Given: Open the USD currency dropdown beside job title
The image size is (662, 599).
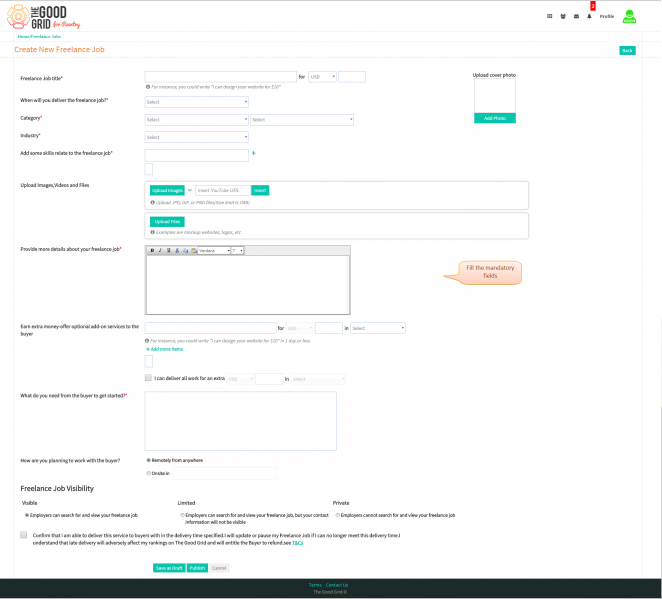Looking at the screenshot, I should pyautogui.click(x=323, y=77).
